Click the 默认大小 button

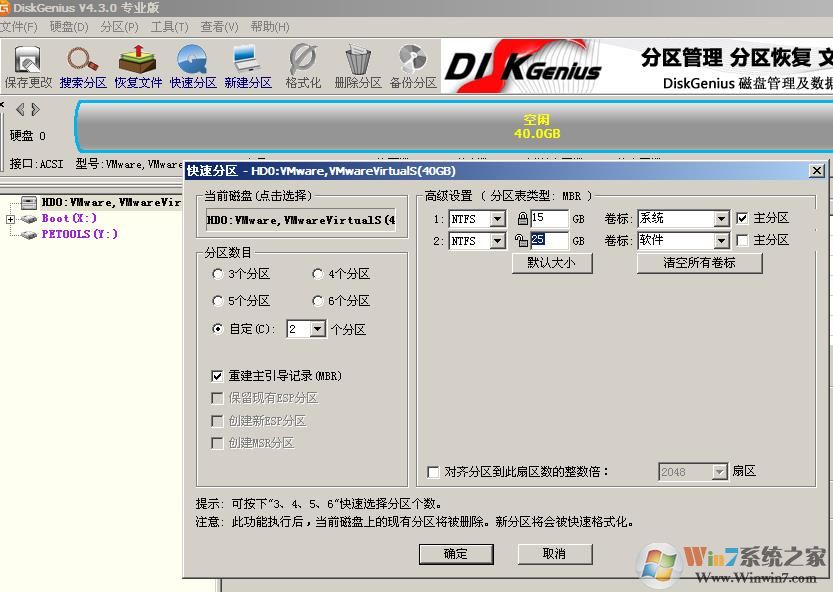coord(552,263)
